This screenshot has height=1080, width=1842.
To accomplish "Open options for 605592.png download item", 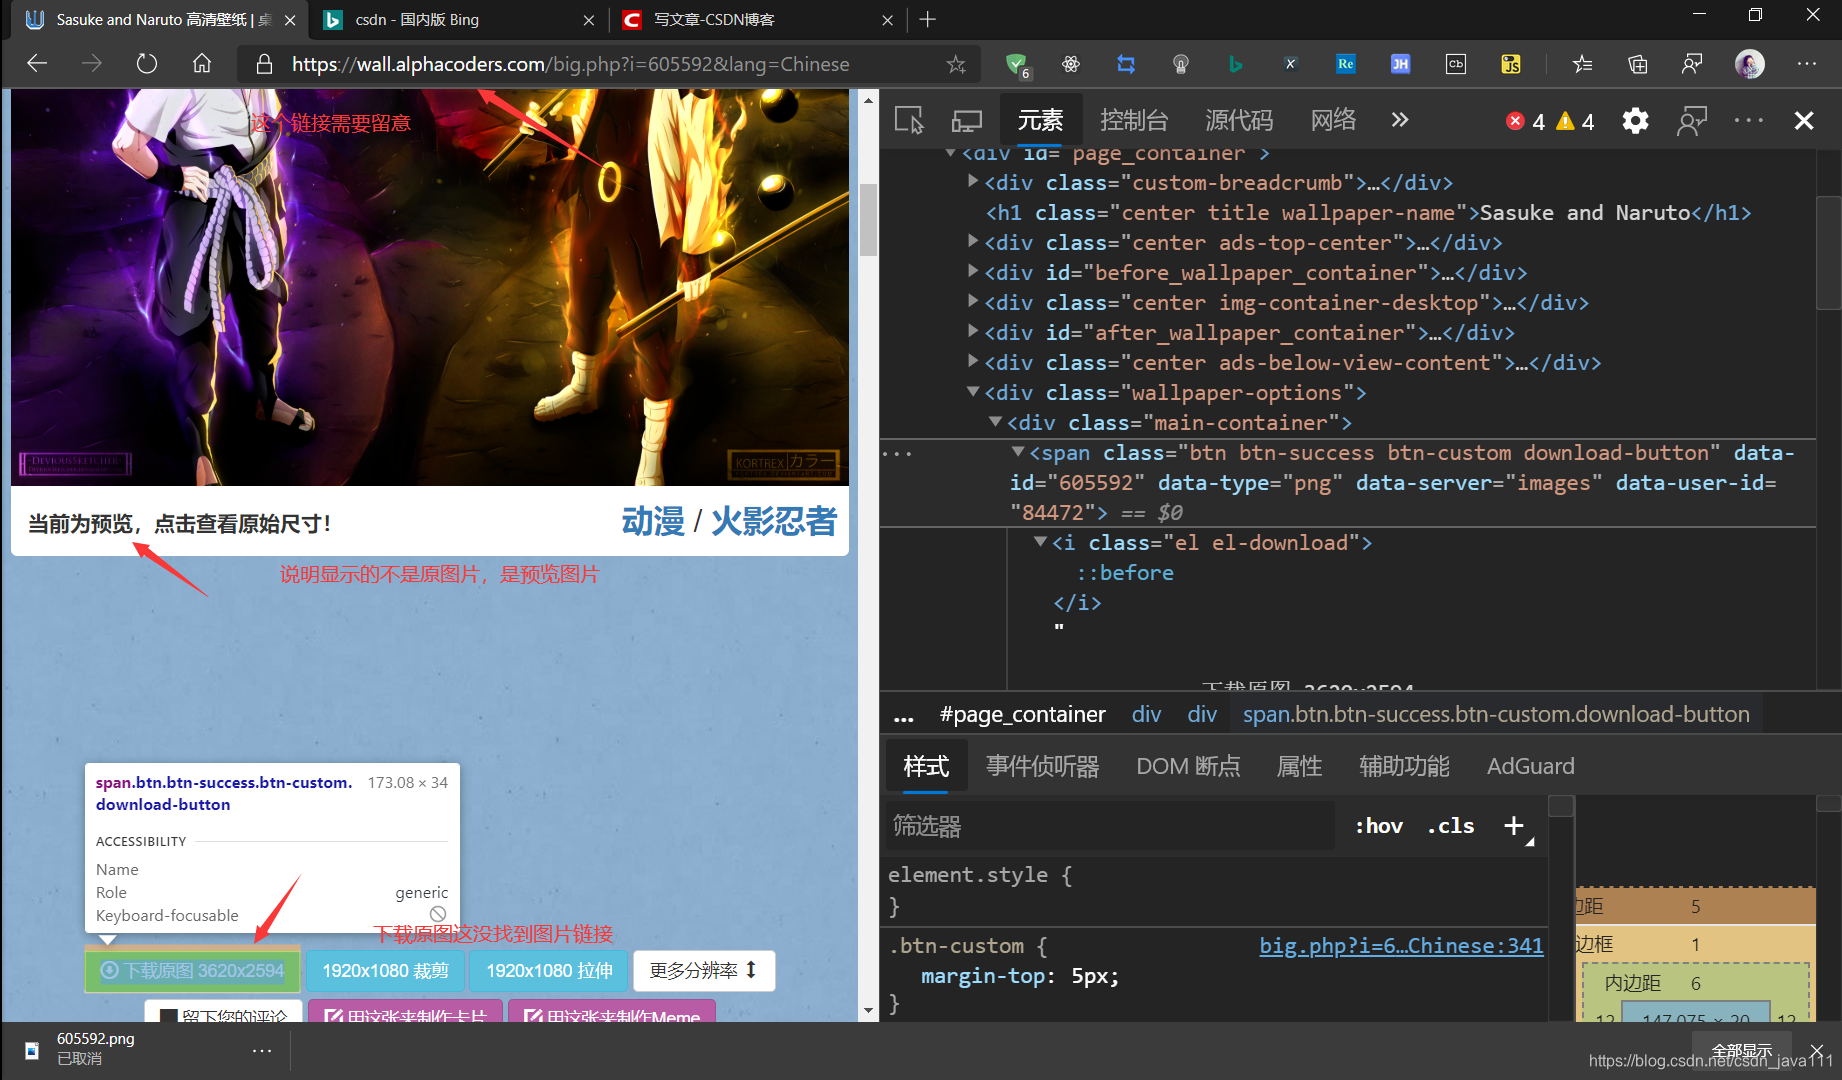I will click(x=262, y=1051).
